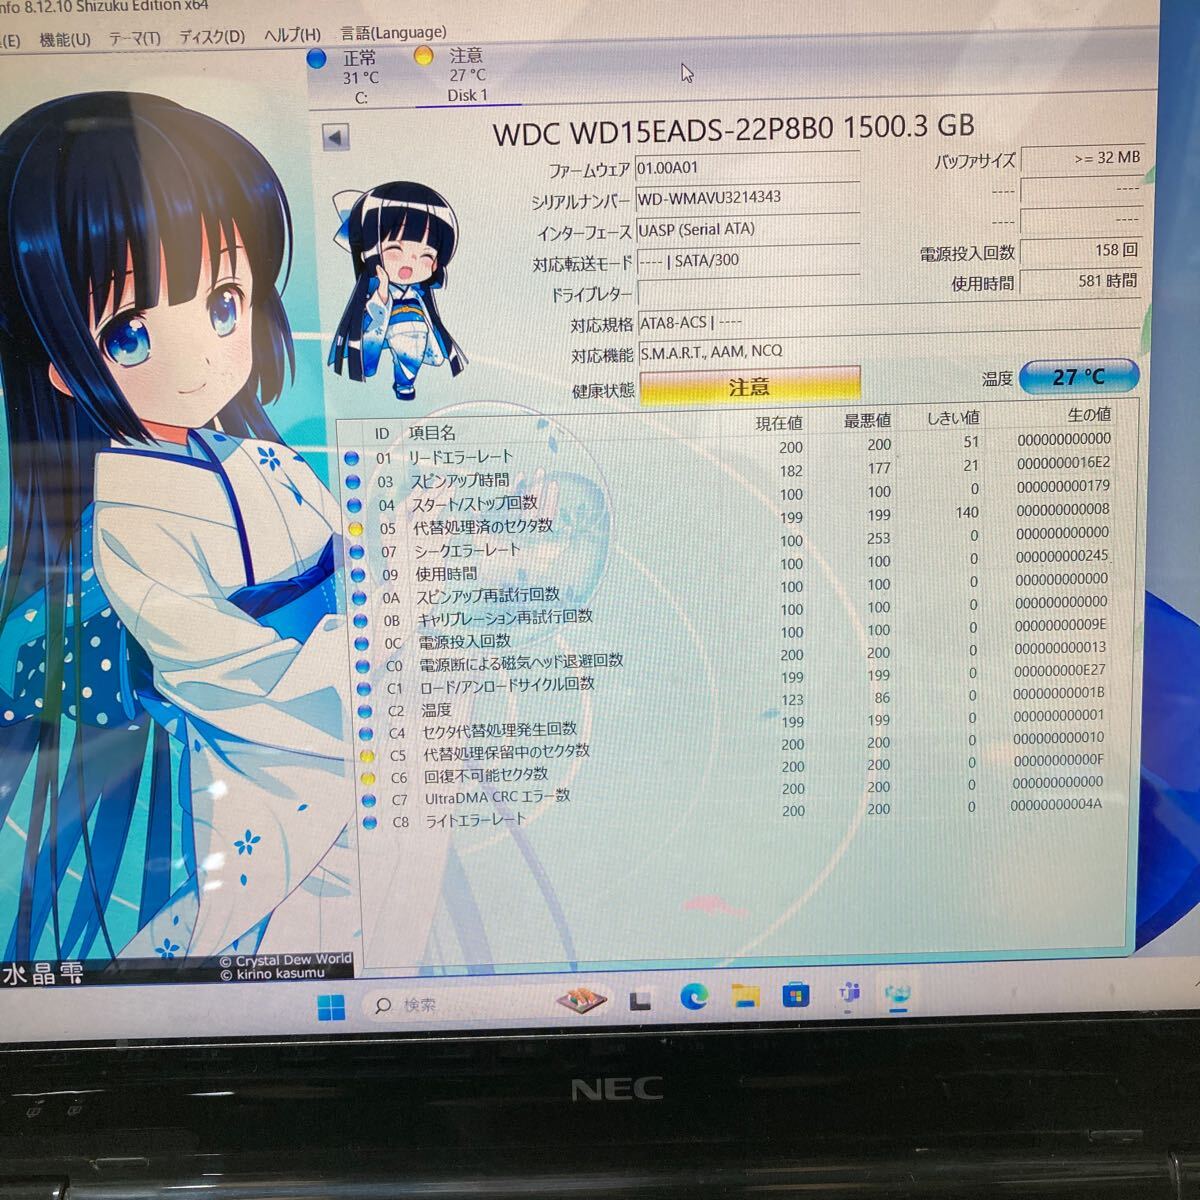Open Microsoft Teams from the taskbar
This screenshot has height=1200, width=1200.
[x=848, y=994]
